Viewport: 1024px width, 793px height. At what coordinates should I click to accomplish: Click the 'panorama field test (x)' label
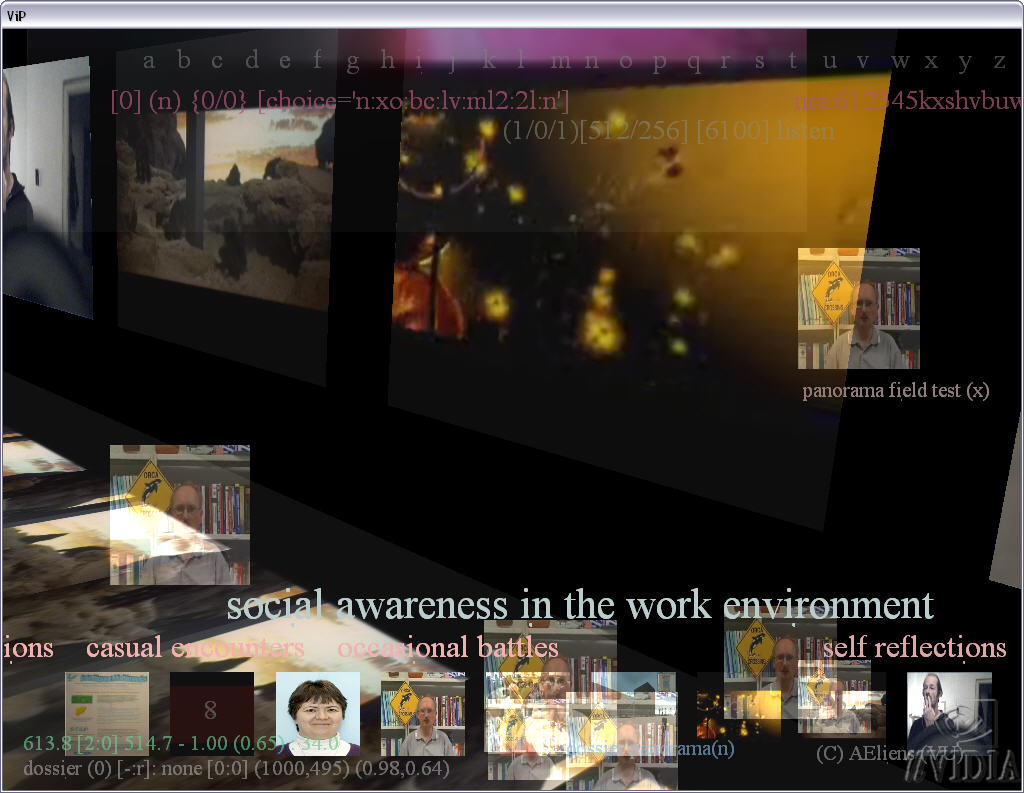(895, 391)
